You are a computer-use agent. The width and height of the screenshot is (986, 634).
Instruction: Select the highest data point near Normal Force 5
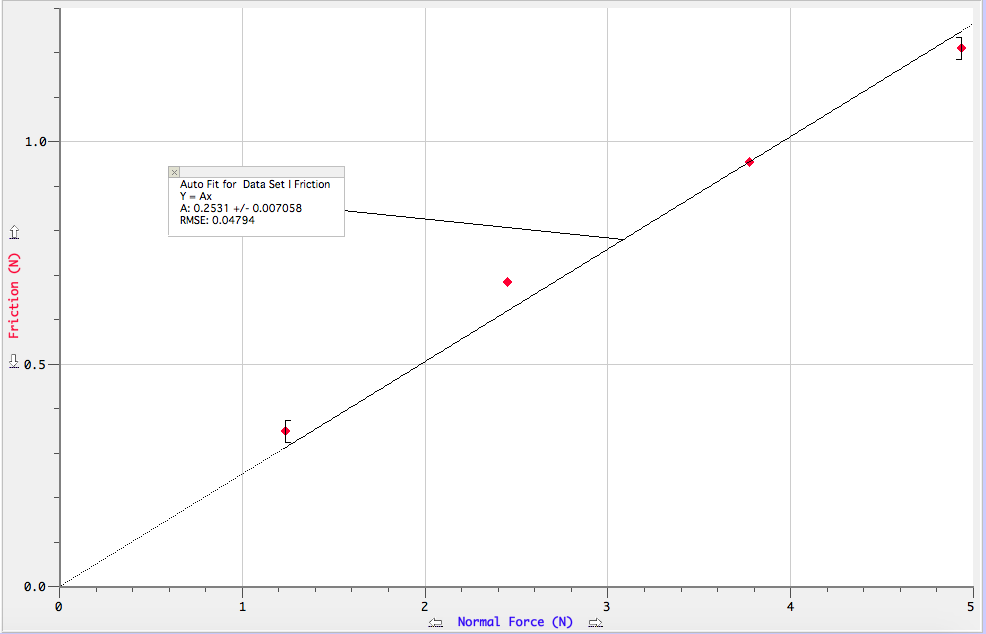[961, 46]
